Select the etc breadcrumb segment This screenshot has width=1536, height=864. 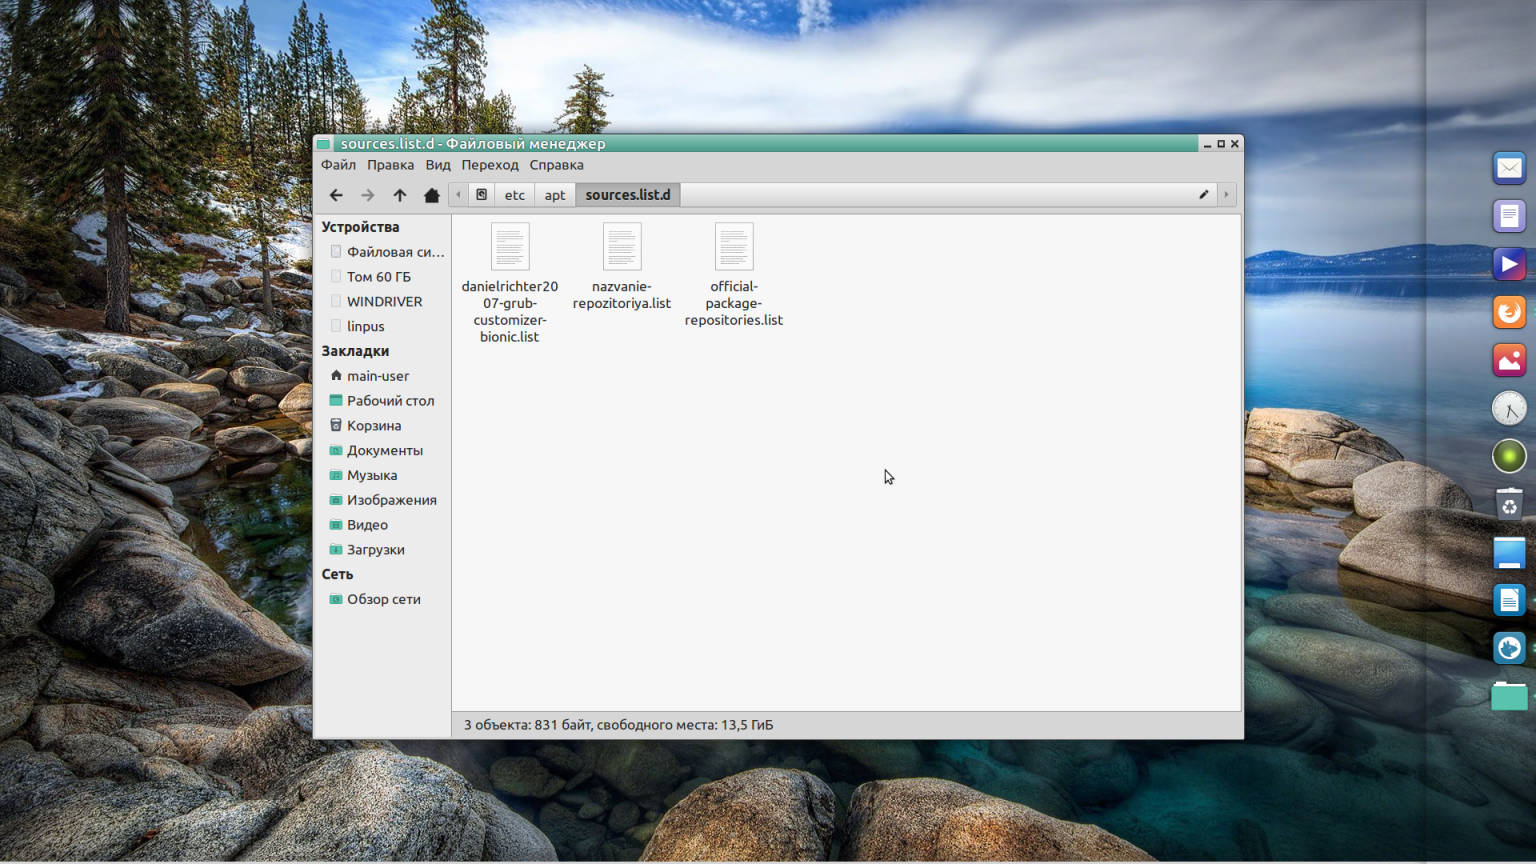point(514,194)
